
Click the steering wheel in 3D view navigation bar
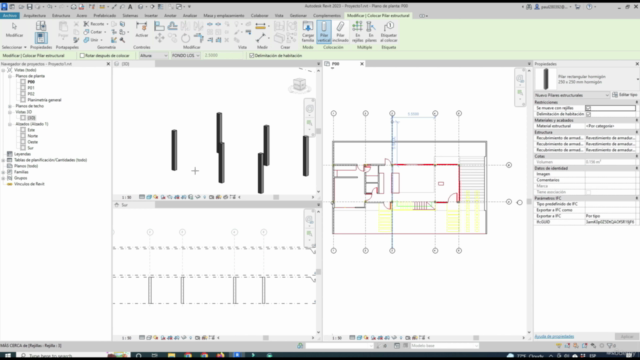point(310,109)
